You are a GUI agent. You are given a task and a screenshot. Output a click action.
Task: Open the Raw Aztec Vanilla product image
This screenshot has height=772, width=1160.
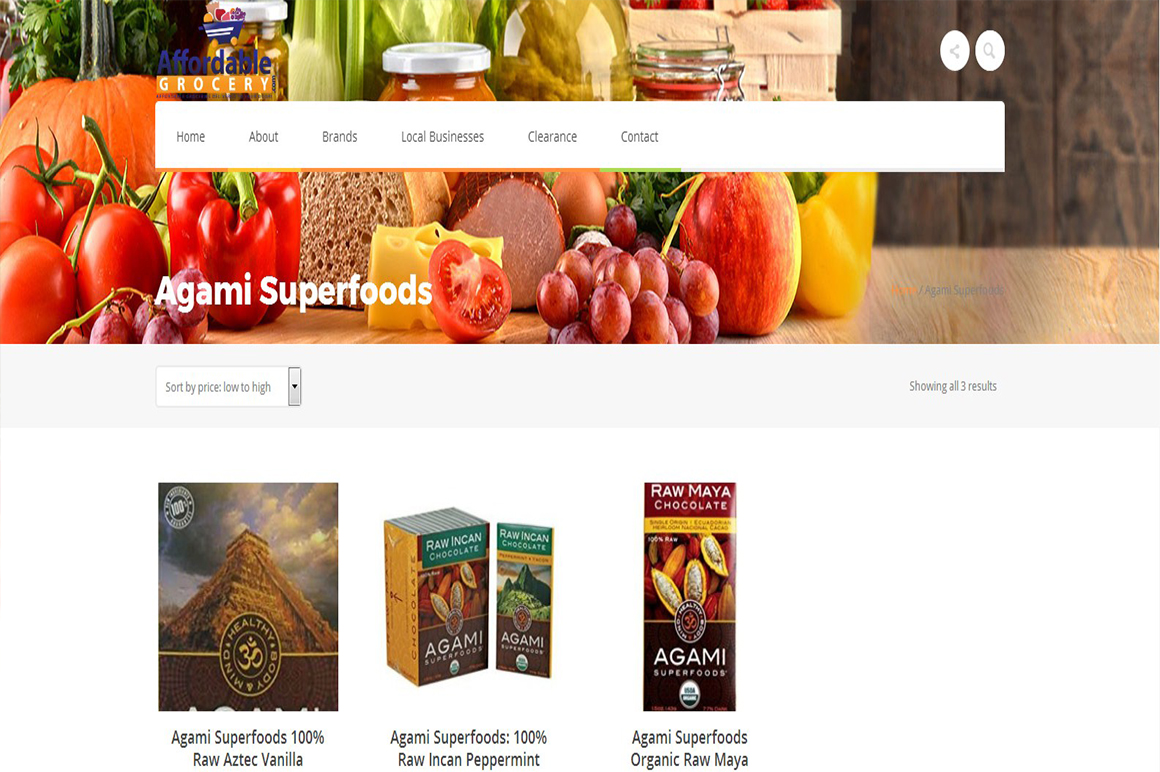tap(248, 597)
